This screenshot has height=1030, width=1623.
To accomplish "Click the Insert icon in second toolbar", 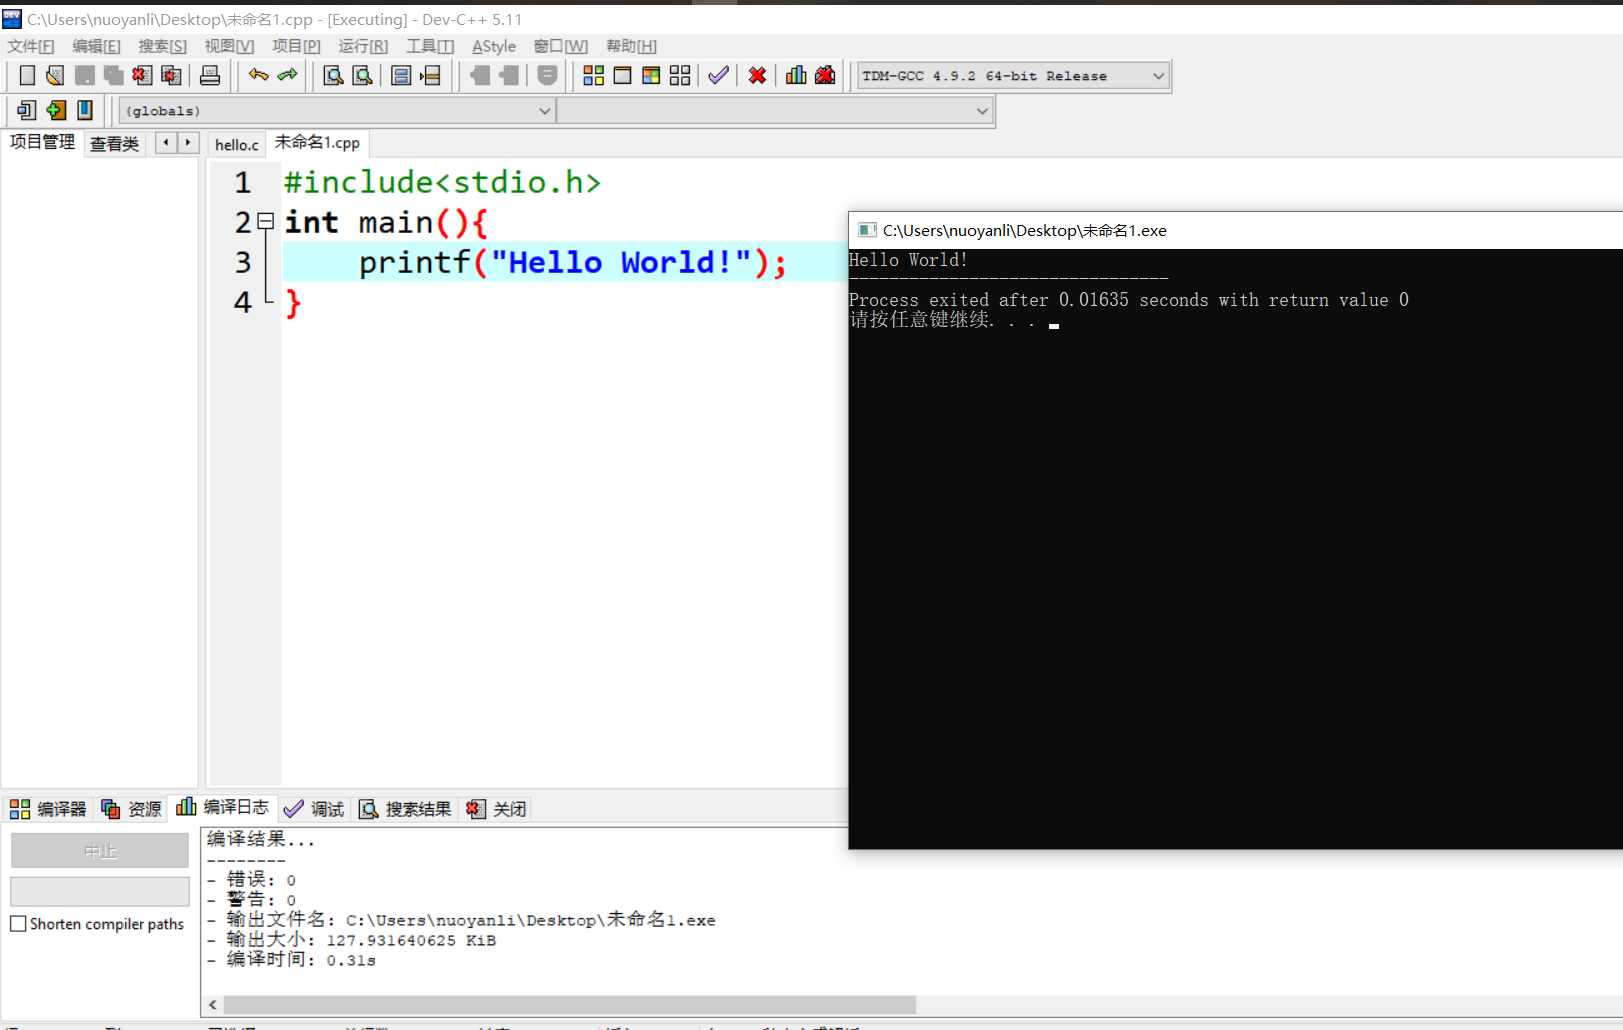I will (x=27, y=110).
